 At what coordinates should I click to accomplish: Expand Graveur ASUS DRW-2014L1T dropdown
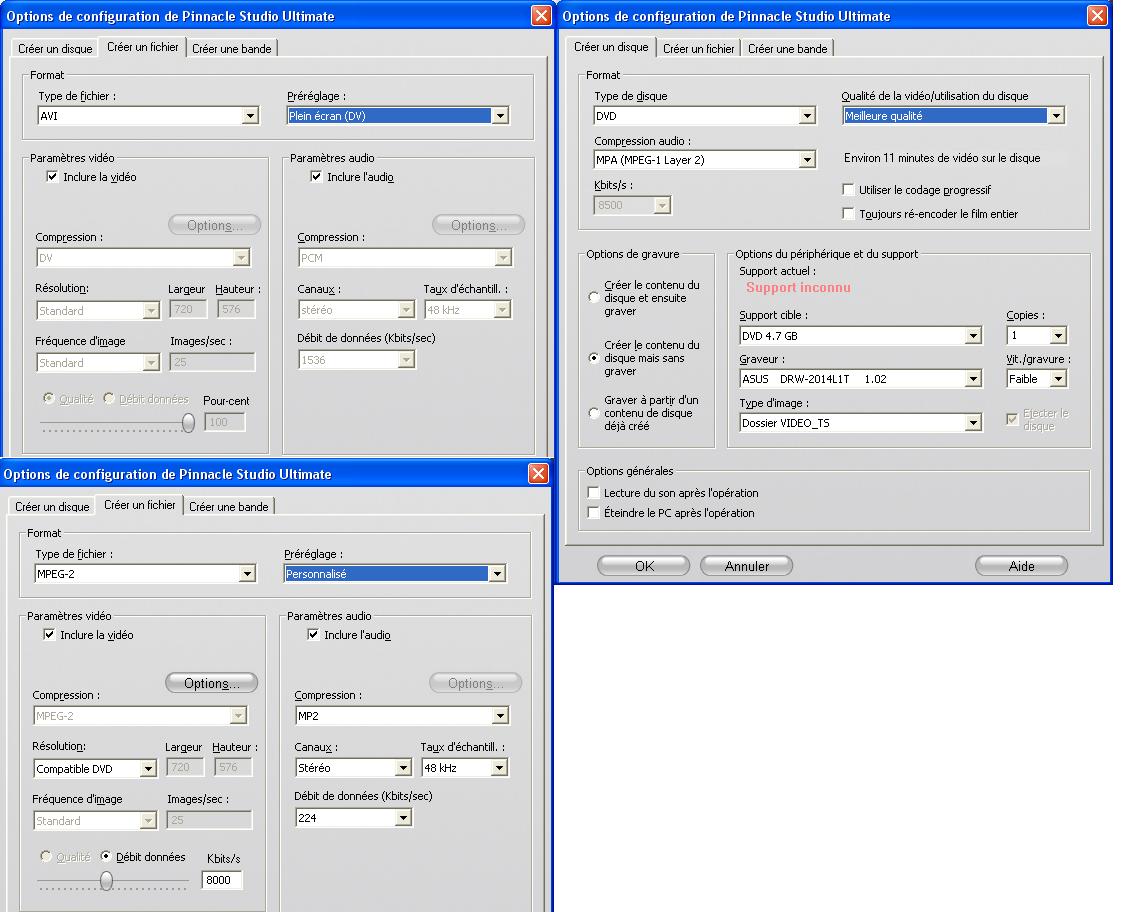pyautogui.click(x=860, y=379)
